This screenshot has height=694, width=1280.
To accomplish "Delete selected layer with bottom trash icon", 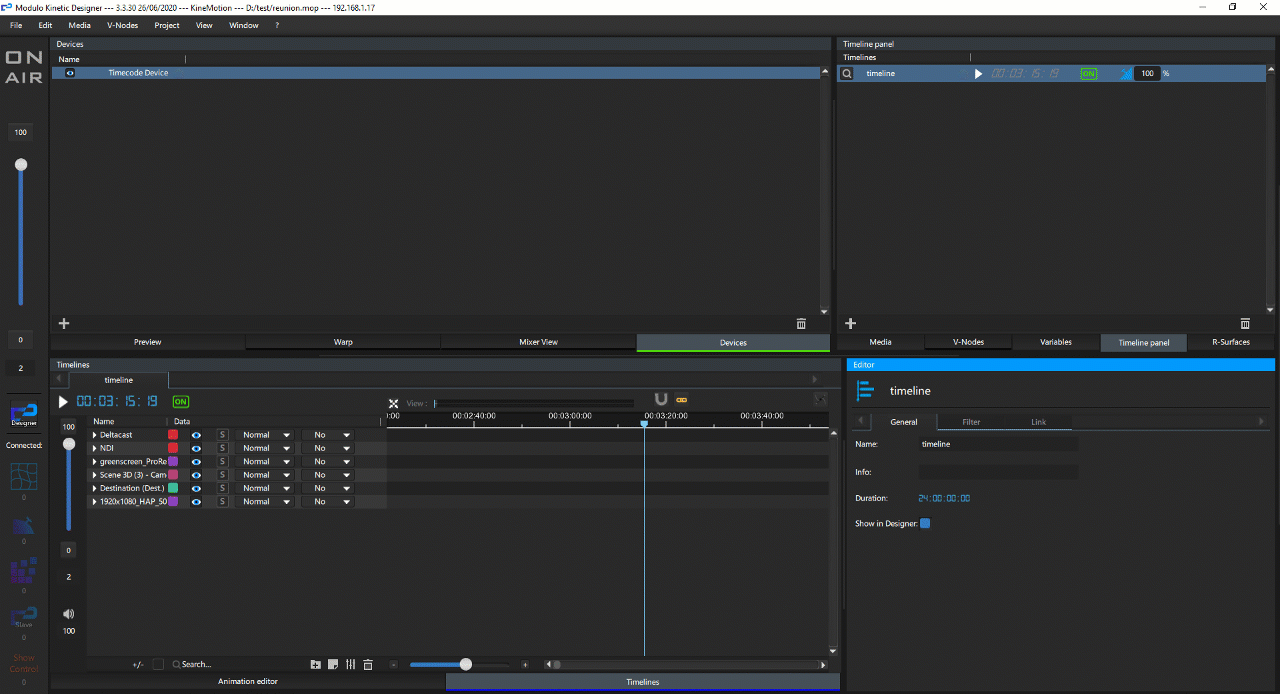I will click(x=368, y=664).
